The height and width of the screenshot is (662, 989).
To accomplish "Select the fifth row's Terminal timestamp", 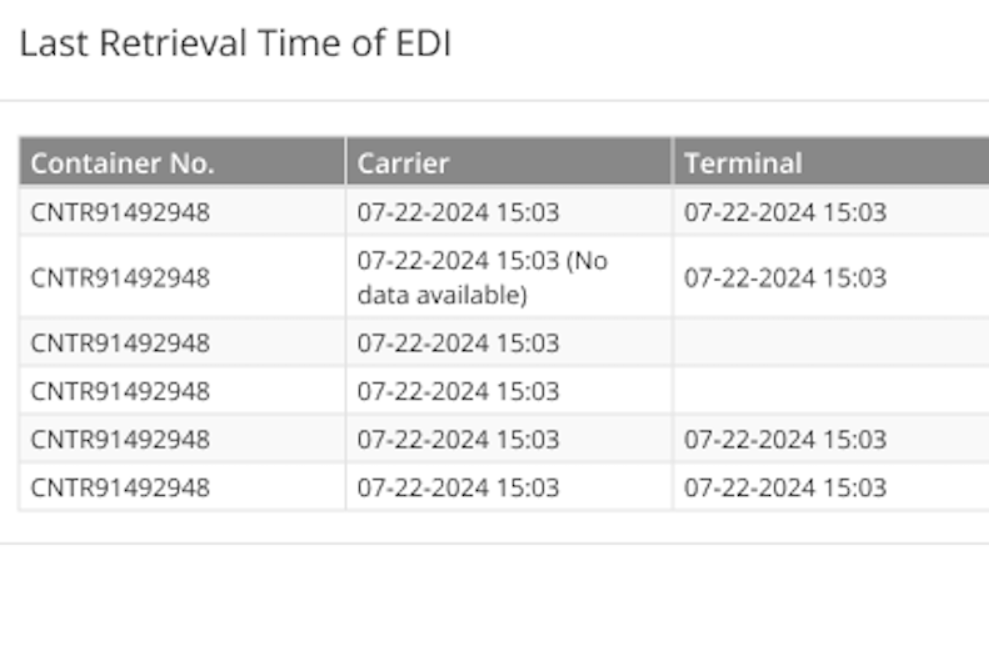I will point(785,439).
